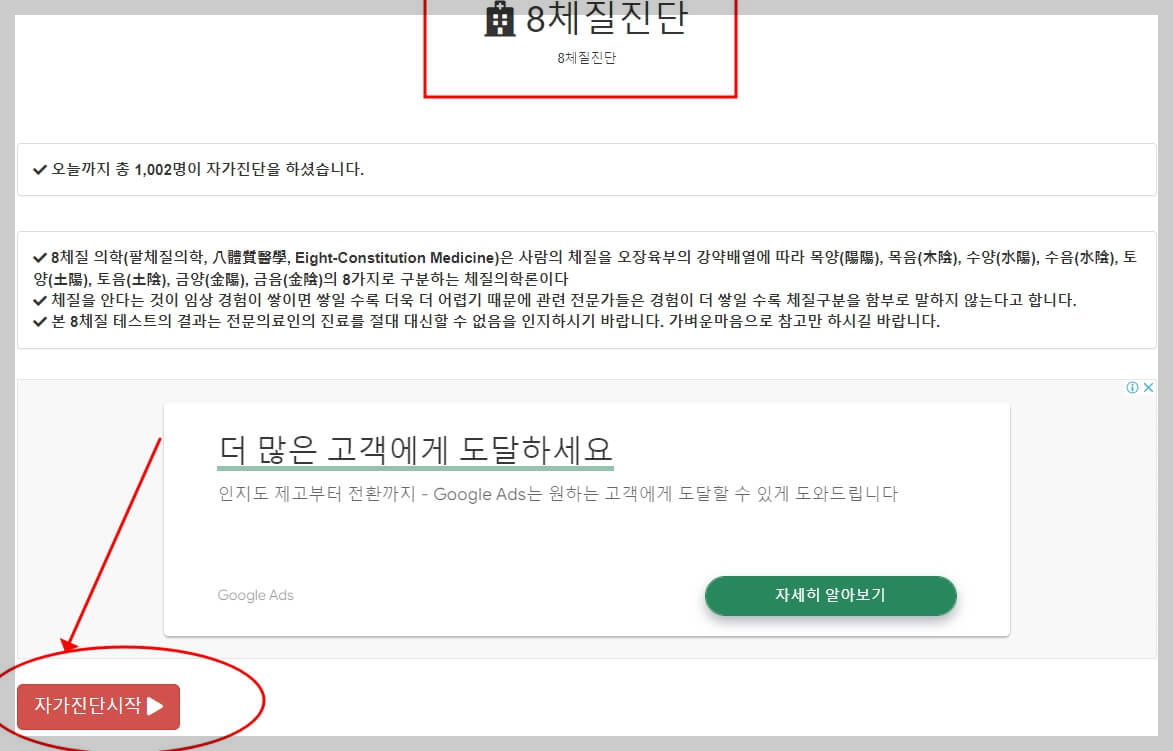Start the self-diagnosis with 자가진단시작 button
1173x751 pixels.
pos(97,706)
